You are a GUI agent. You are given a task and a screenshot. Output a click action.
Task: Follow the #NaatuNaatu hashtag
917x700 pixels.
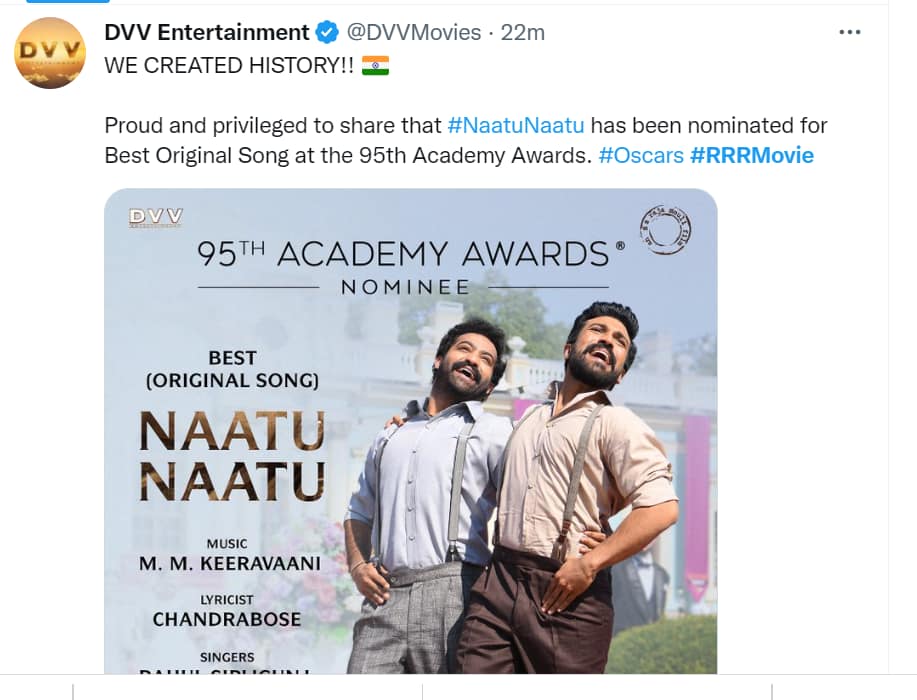(x=516, y=125)
